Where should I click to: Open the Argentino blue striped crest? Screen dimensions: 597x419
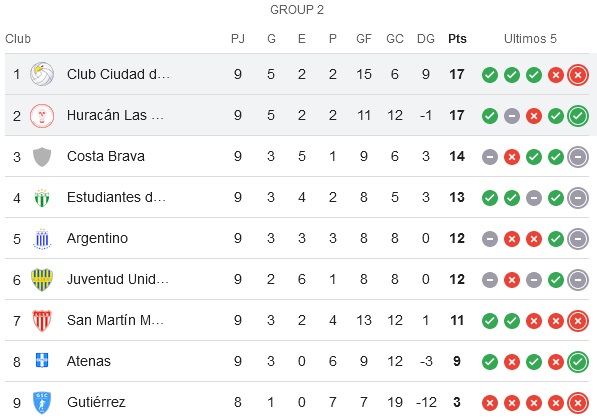[x=42, y=239]
